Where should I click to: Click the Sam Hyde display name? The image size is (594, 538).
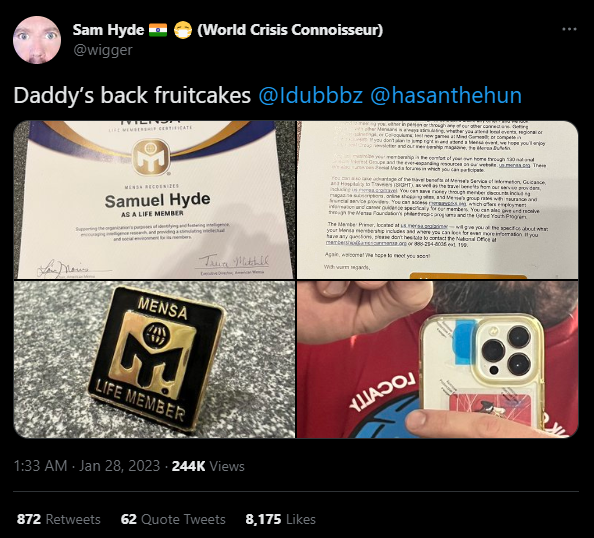[x=108, y=30]
